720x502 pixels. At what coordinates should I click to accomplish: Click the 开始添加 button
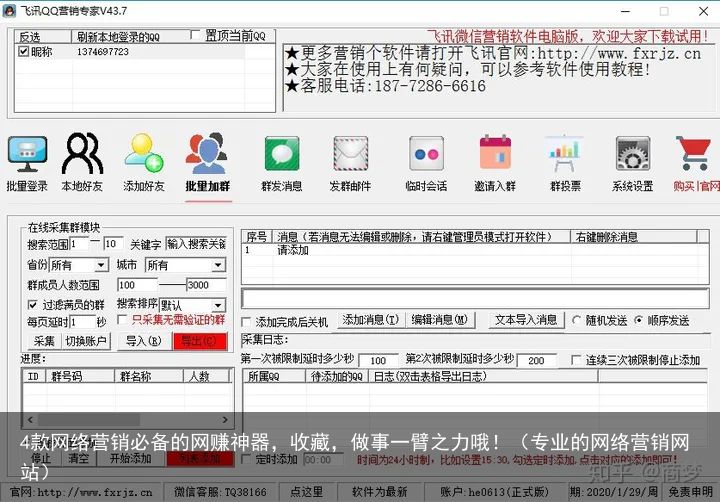[x=131, y=458]
